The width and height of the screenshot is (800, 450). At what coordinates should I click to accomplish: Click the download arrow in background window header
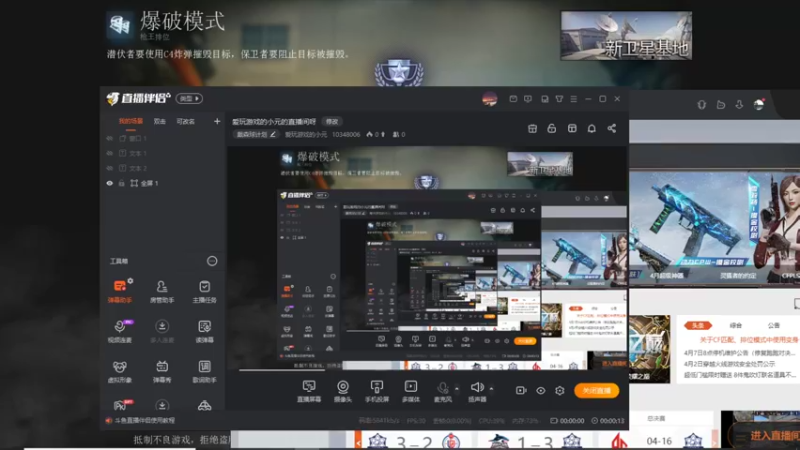[x=739, y=105]
